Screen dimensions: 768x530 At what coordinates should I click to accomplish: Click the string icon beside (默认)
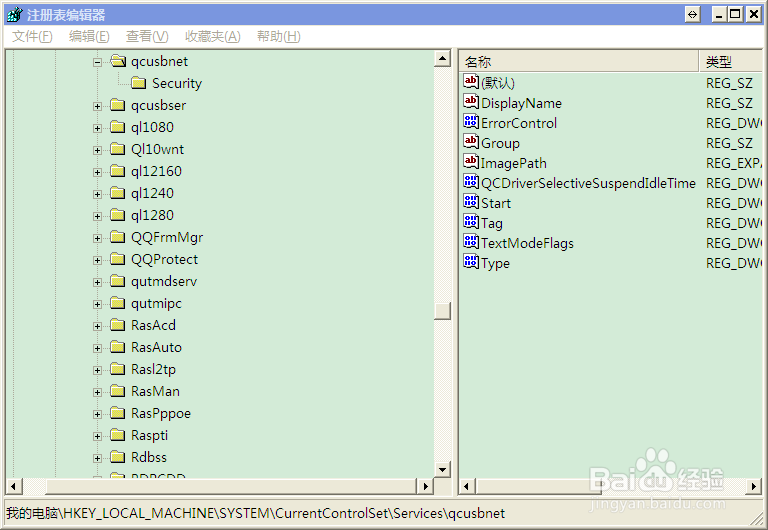(471, 82)
